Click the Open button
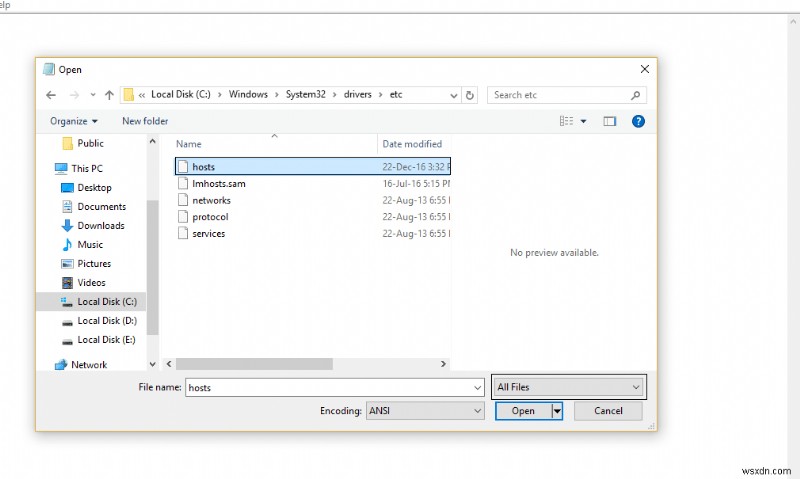This screenshot has width=800, height=479. pos(523,411)
